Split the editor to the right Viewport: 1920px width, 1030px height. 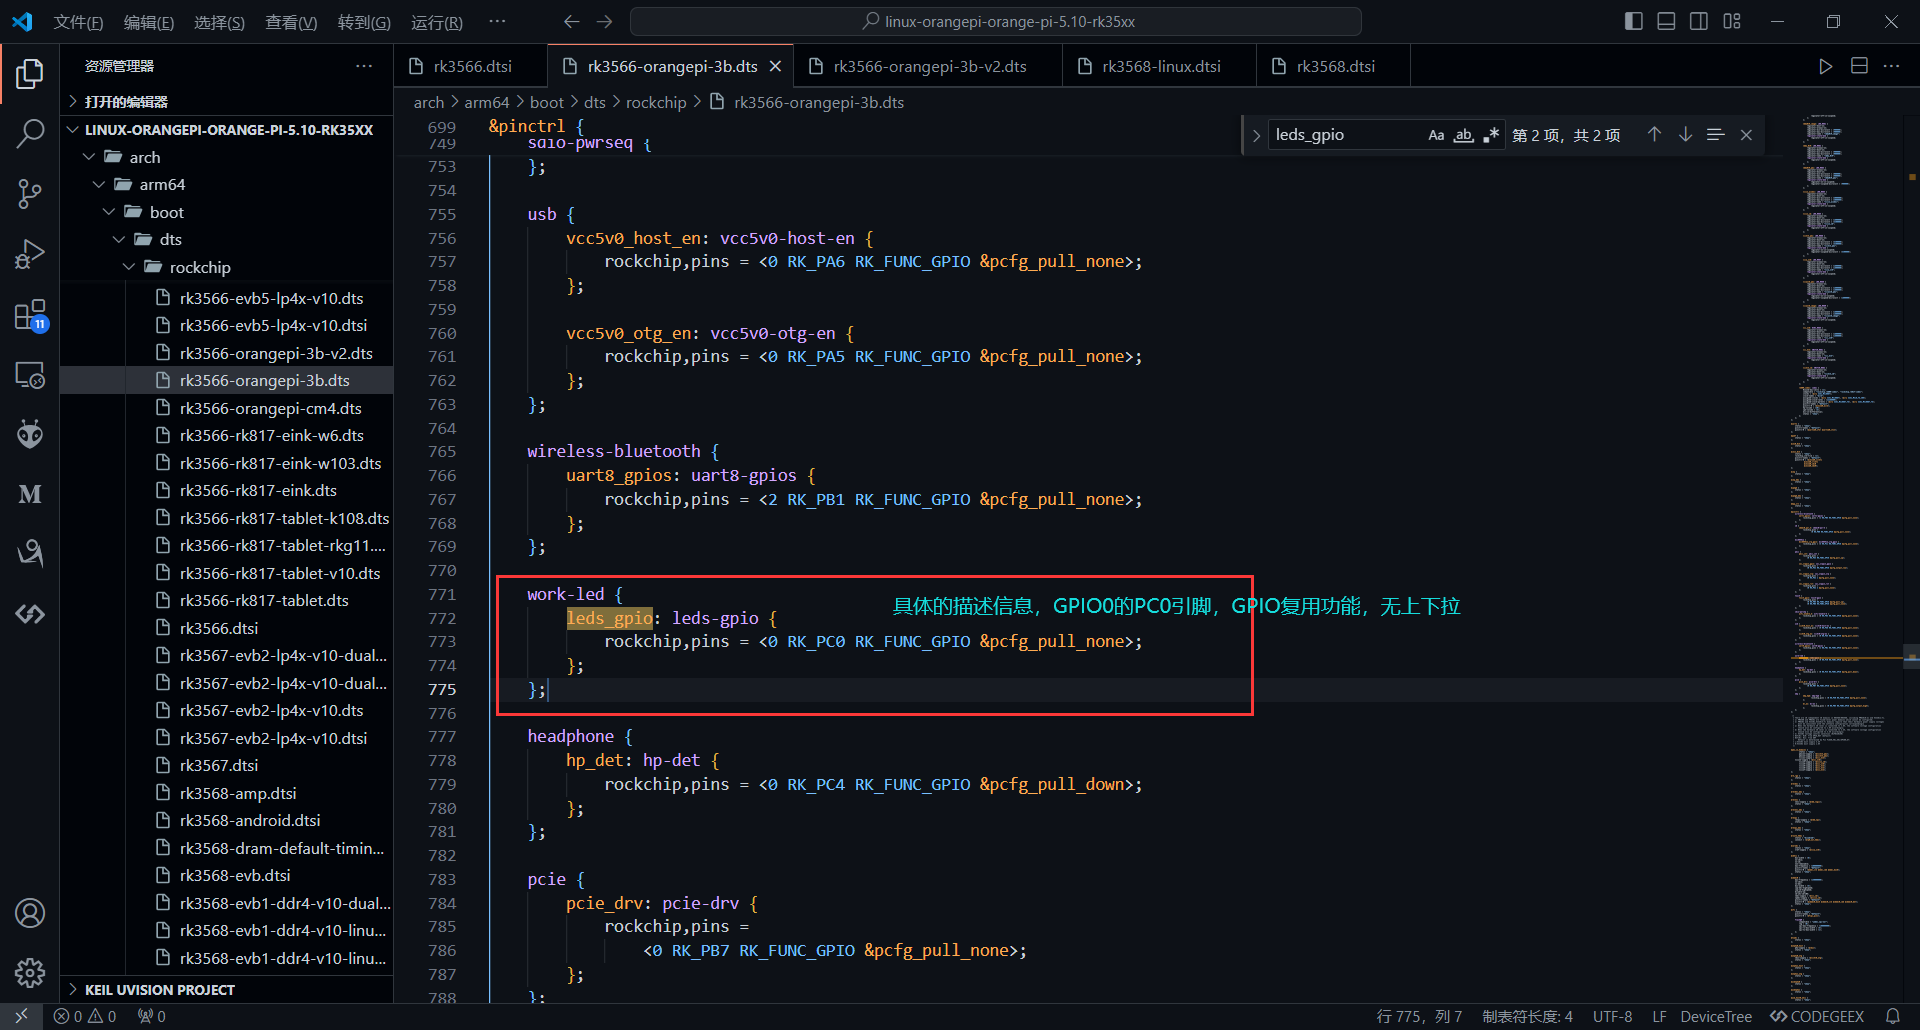[x=1859, y=66]
